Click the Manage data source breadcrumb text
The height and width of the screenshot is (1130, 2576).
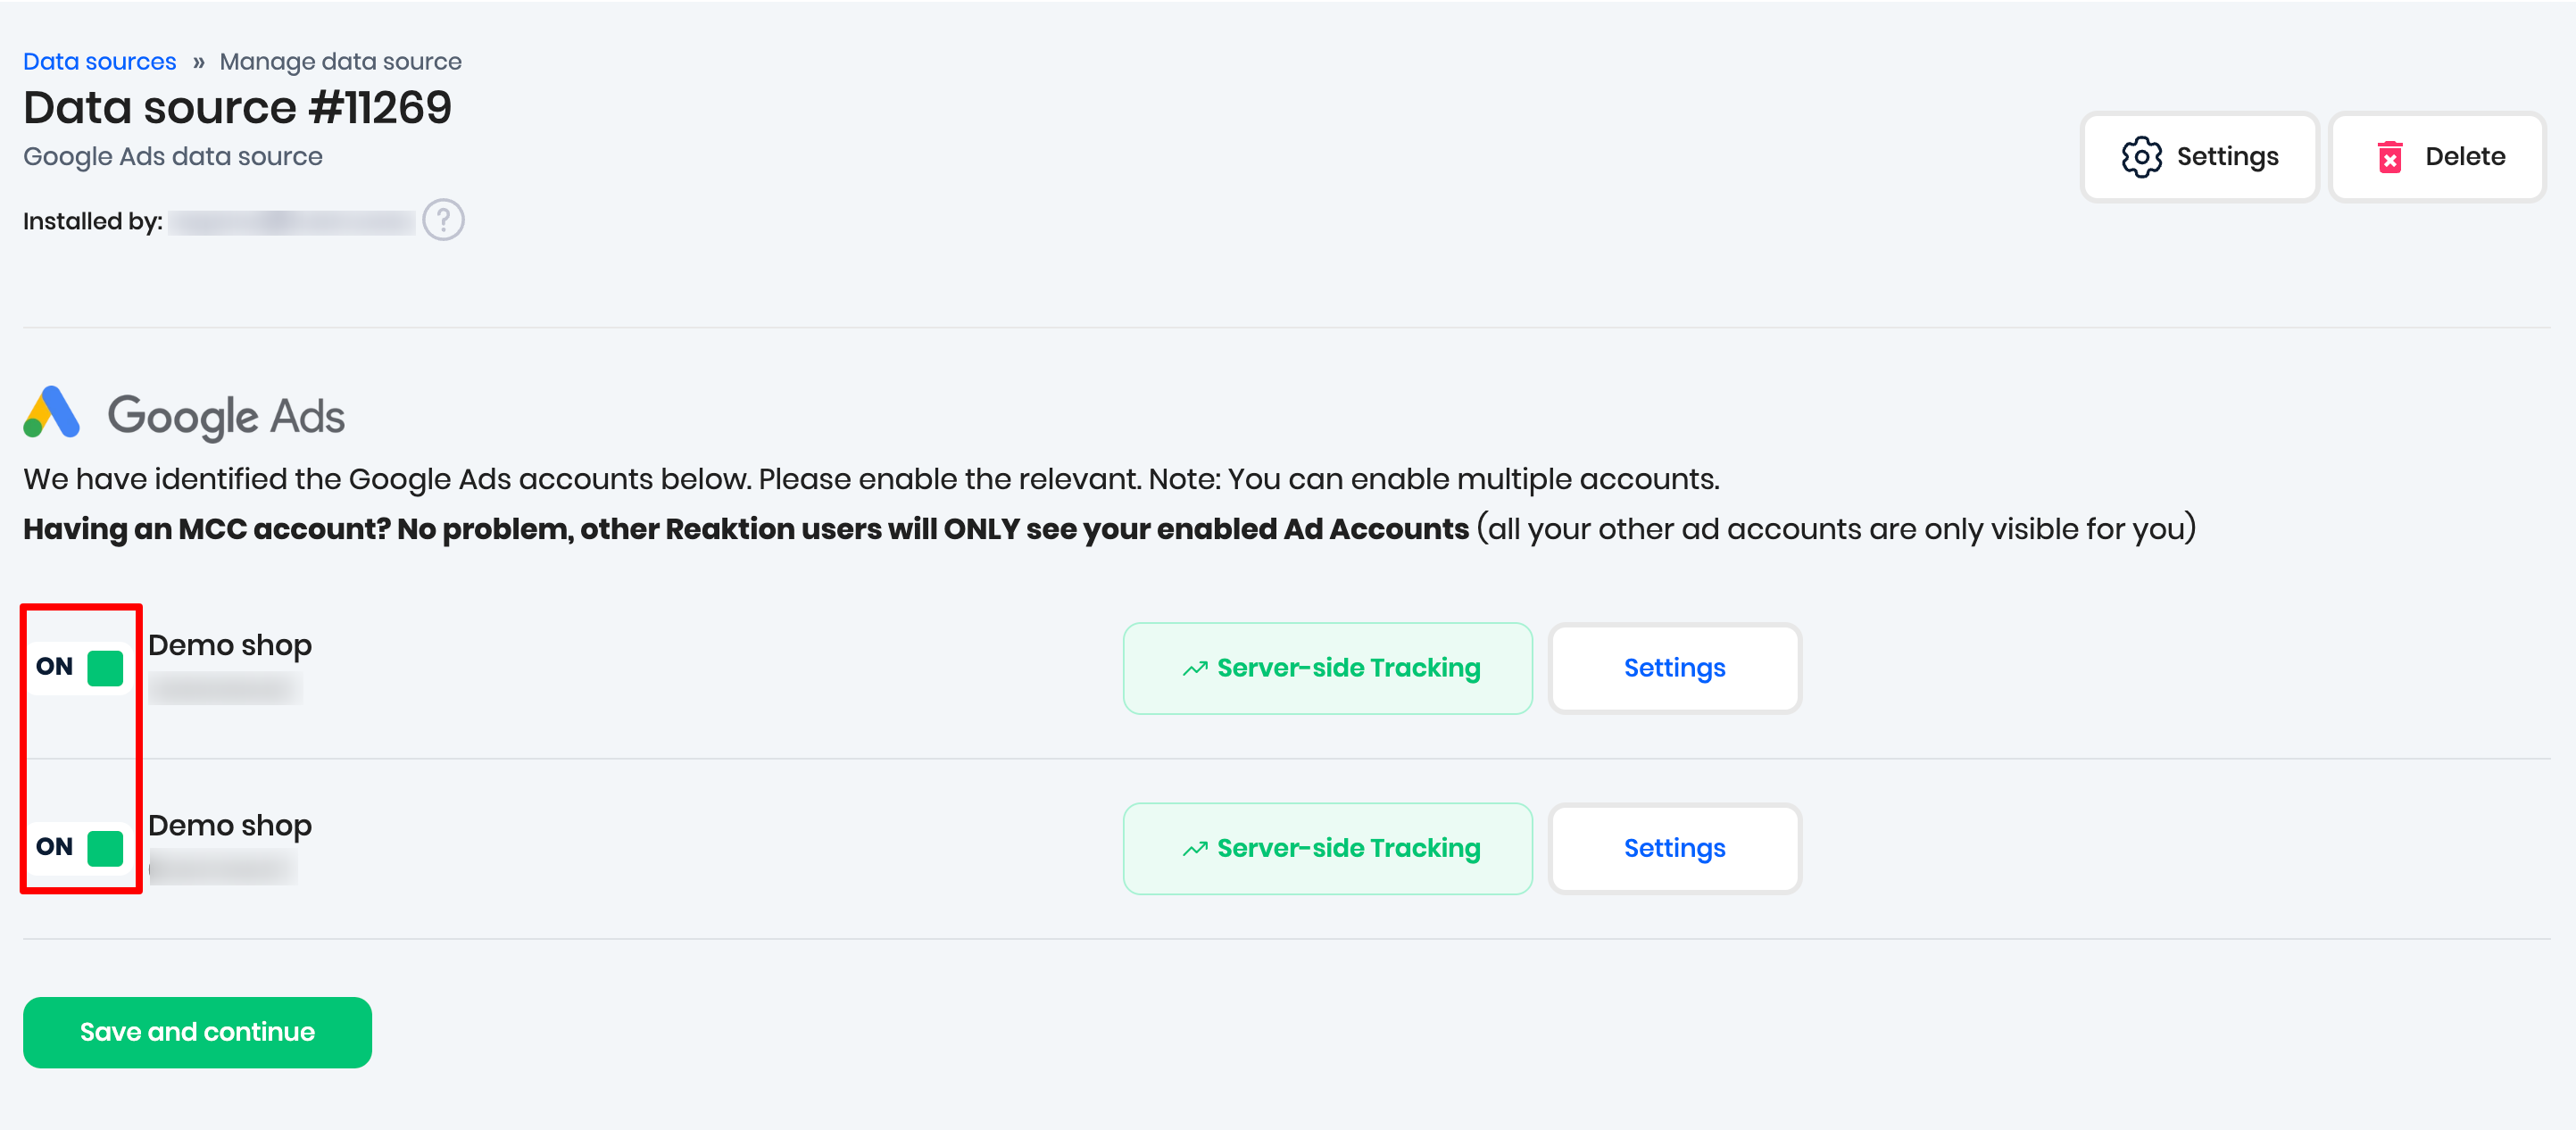click(x=340, y=62)
